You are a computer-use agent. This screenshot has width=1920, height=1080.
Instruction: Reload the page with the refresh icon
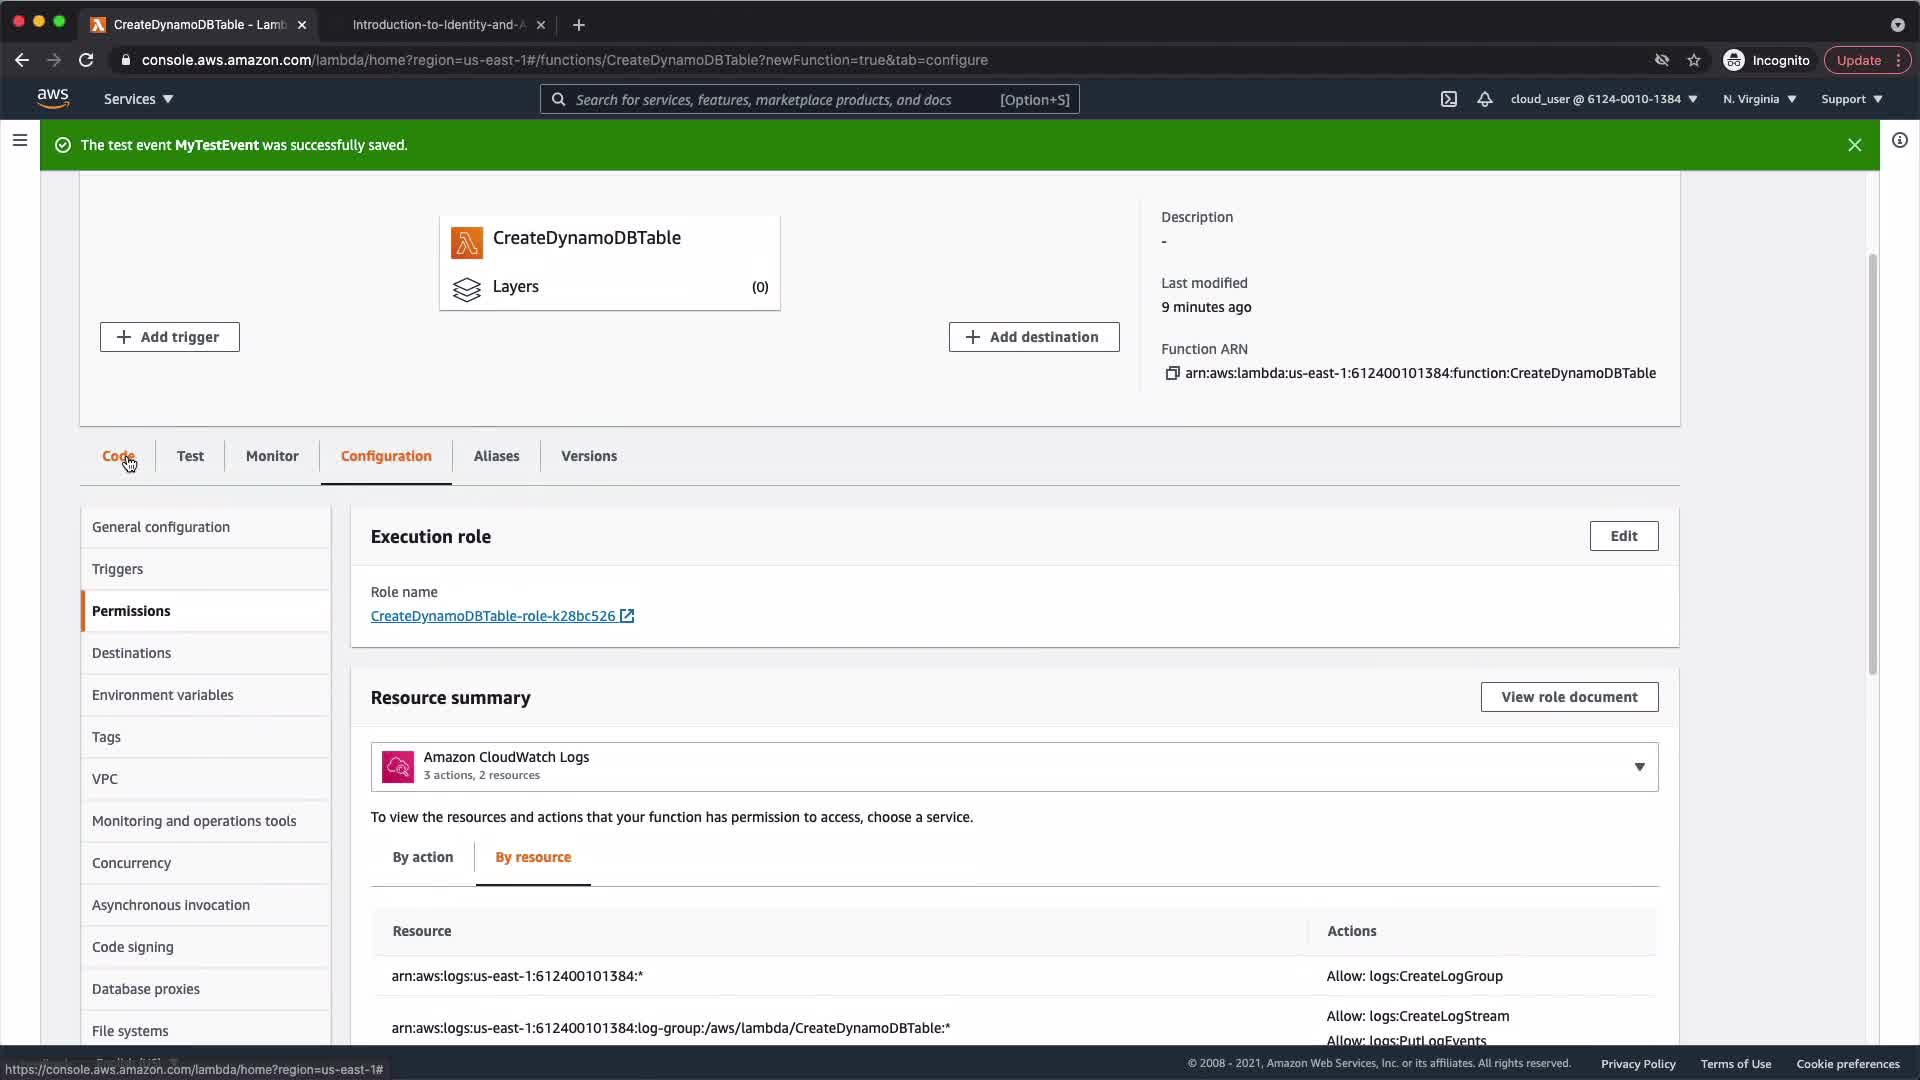coord(86,60)
